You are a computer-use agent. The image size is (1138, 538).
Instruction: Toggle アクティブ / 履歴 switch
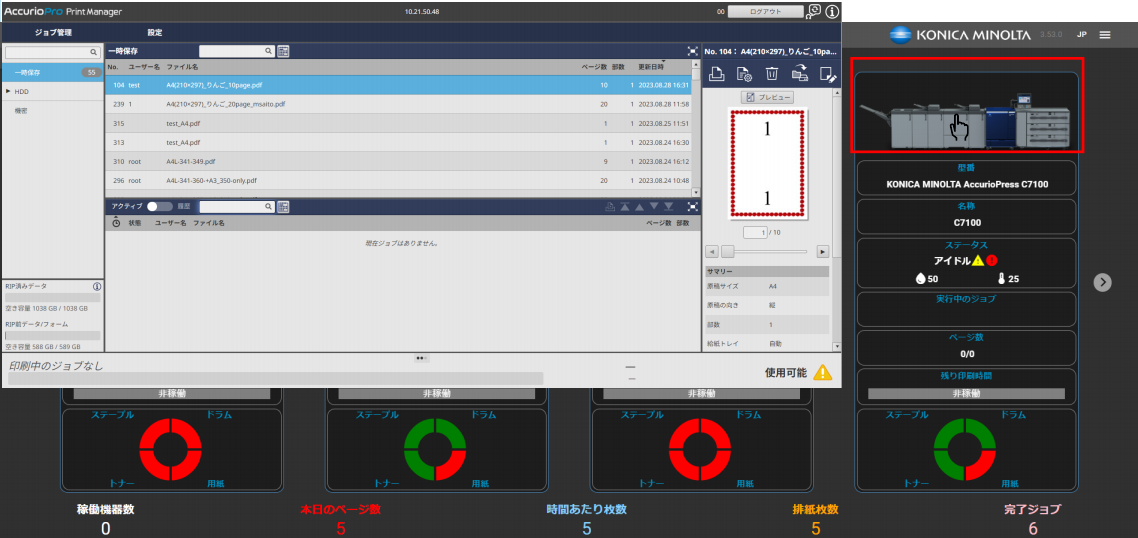[160, 207]
